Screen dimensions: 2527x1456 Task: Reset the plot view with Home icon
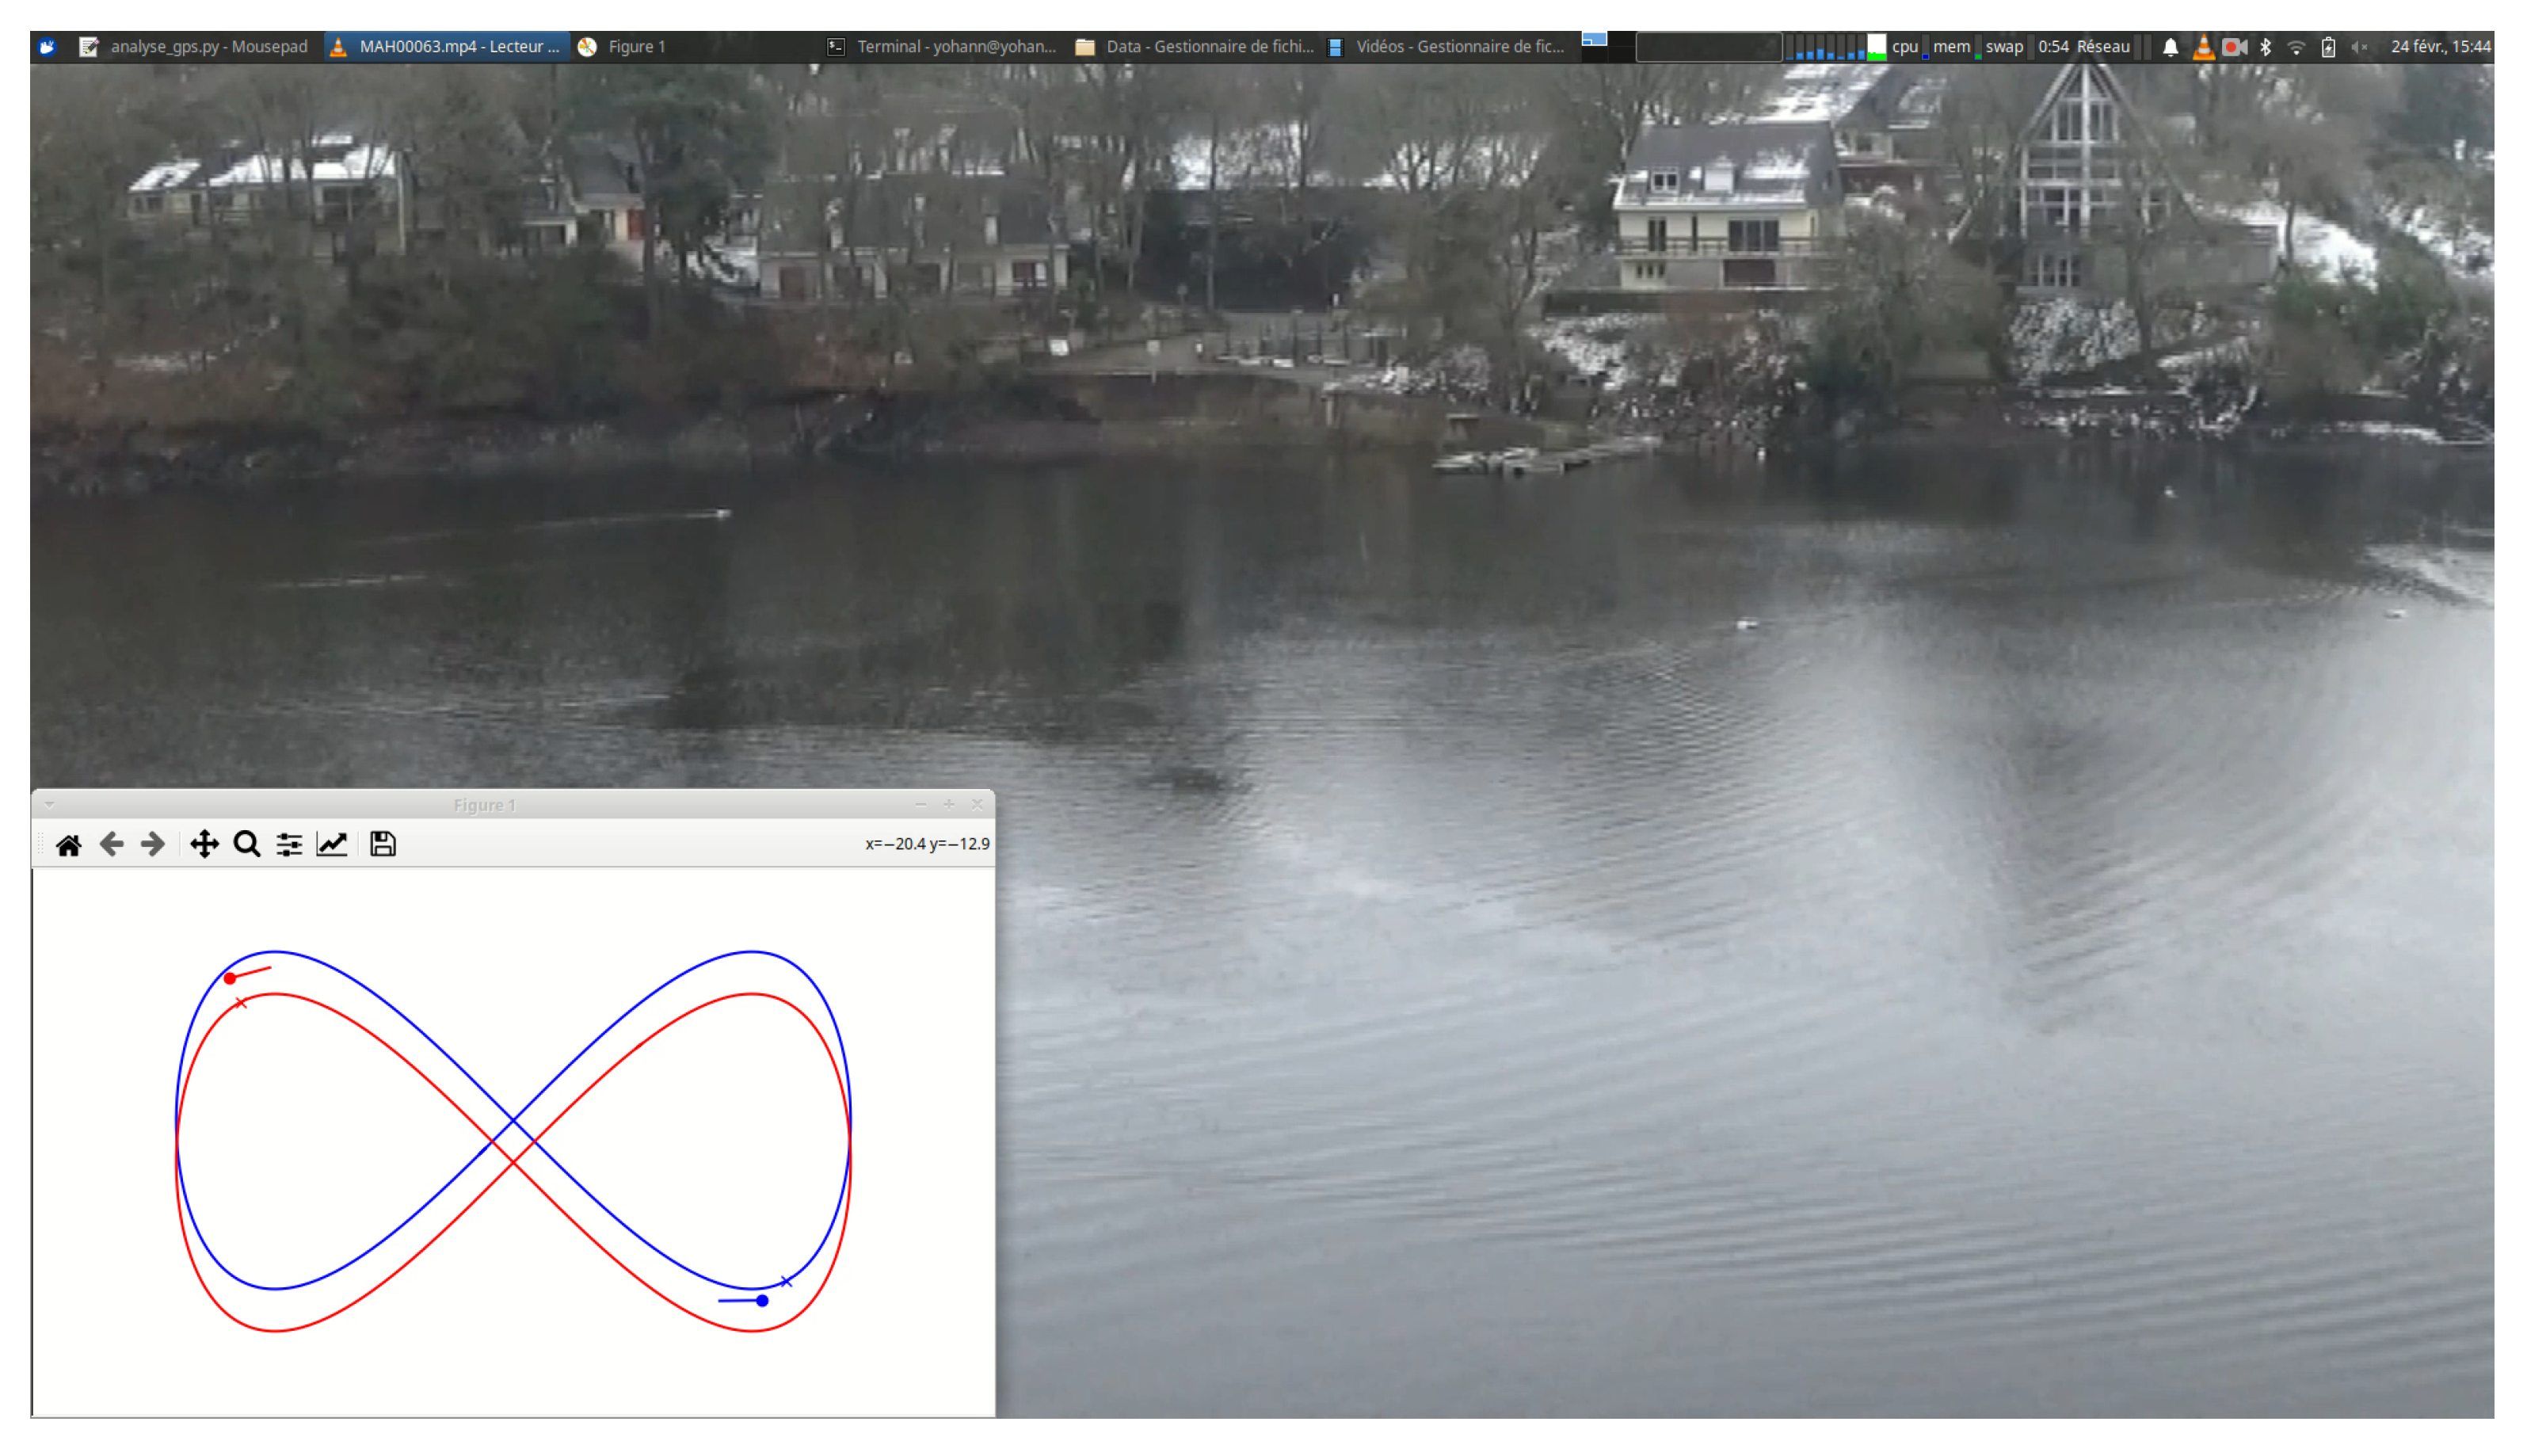(68, 845)
